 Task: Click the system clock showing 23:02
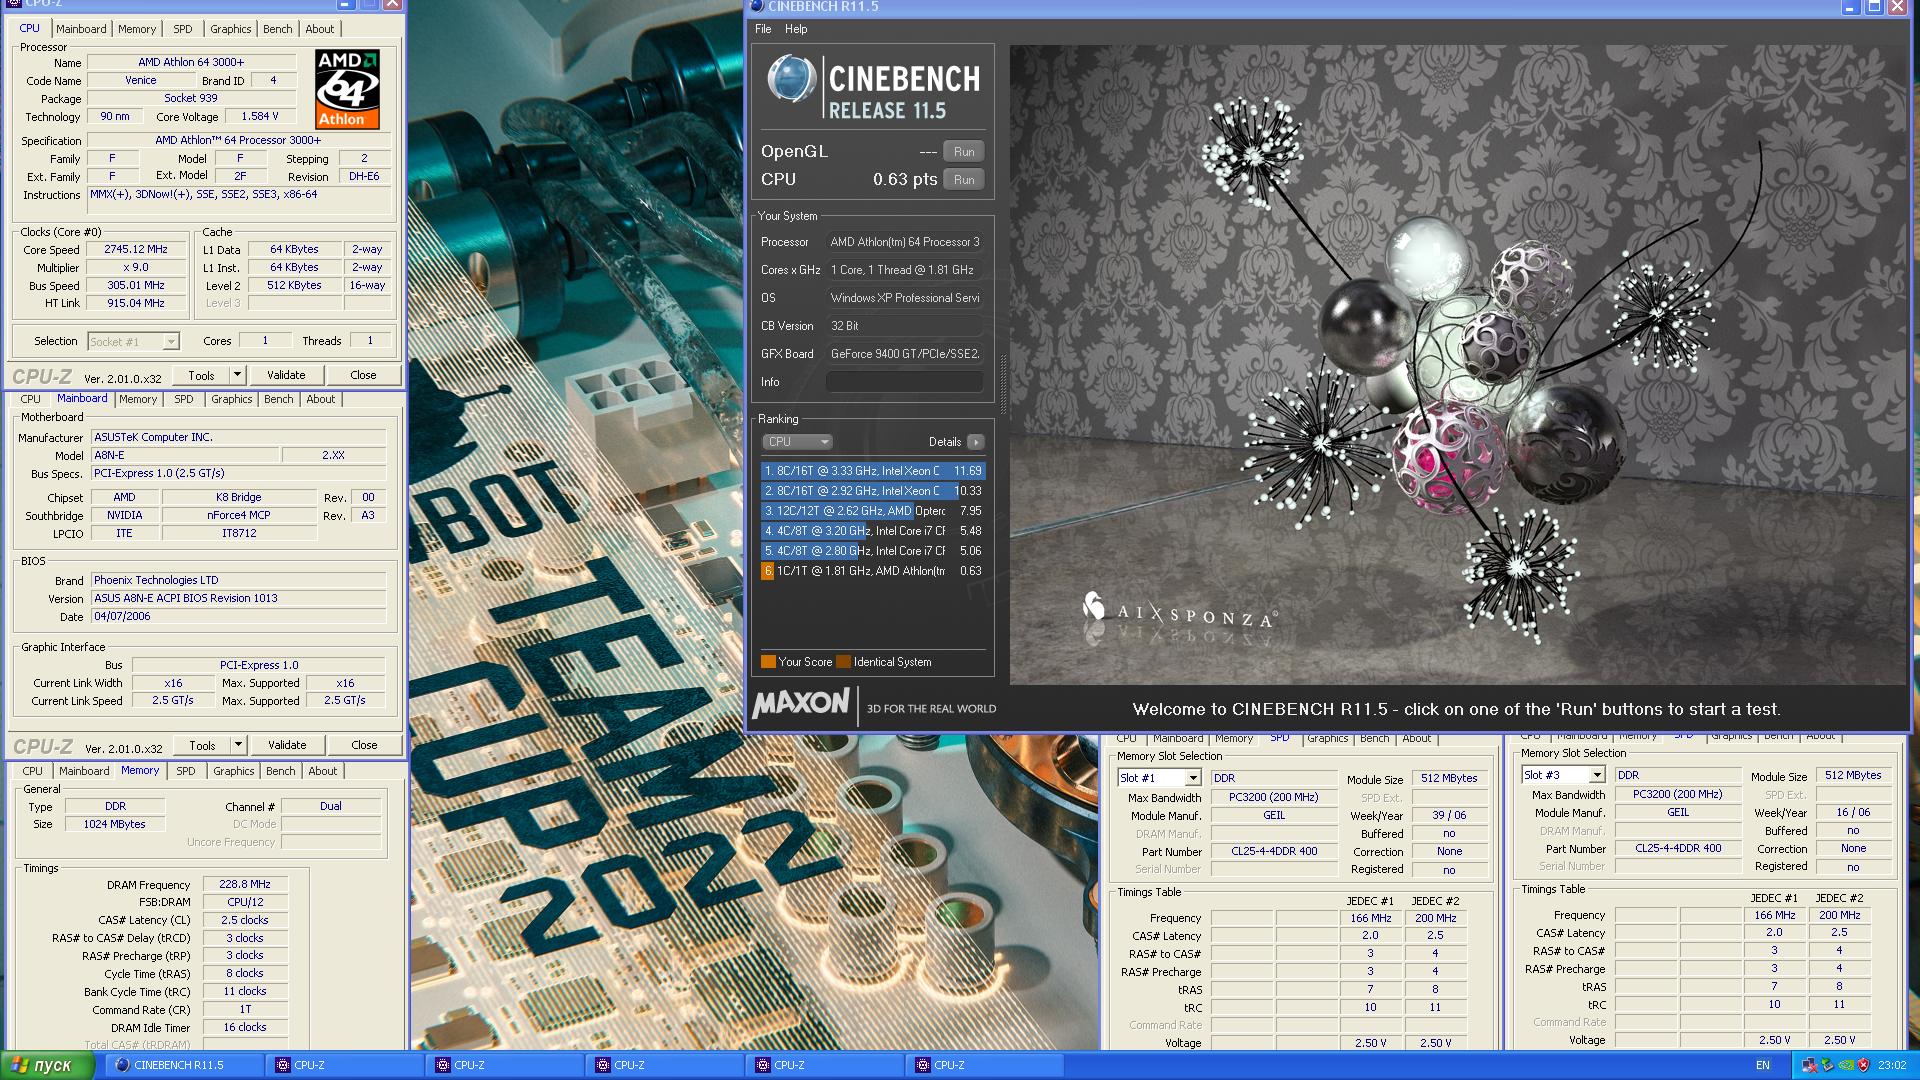coord(1892,1066)
